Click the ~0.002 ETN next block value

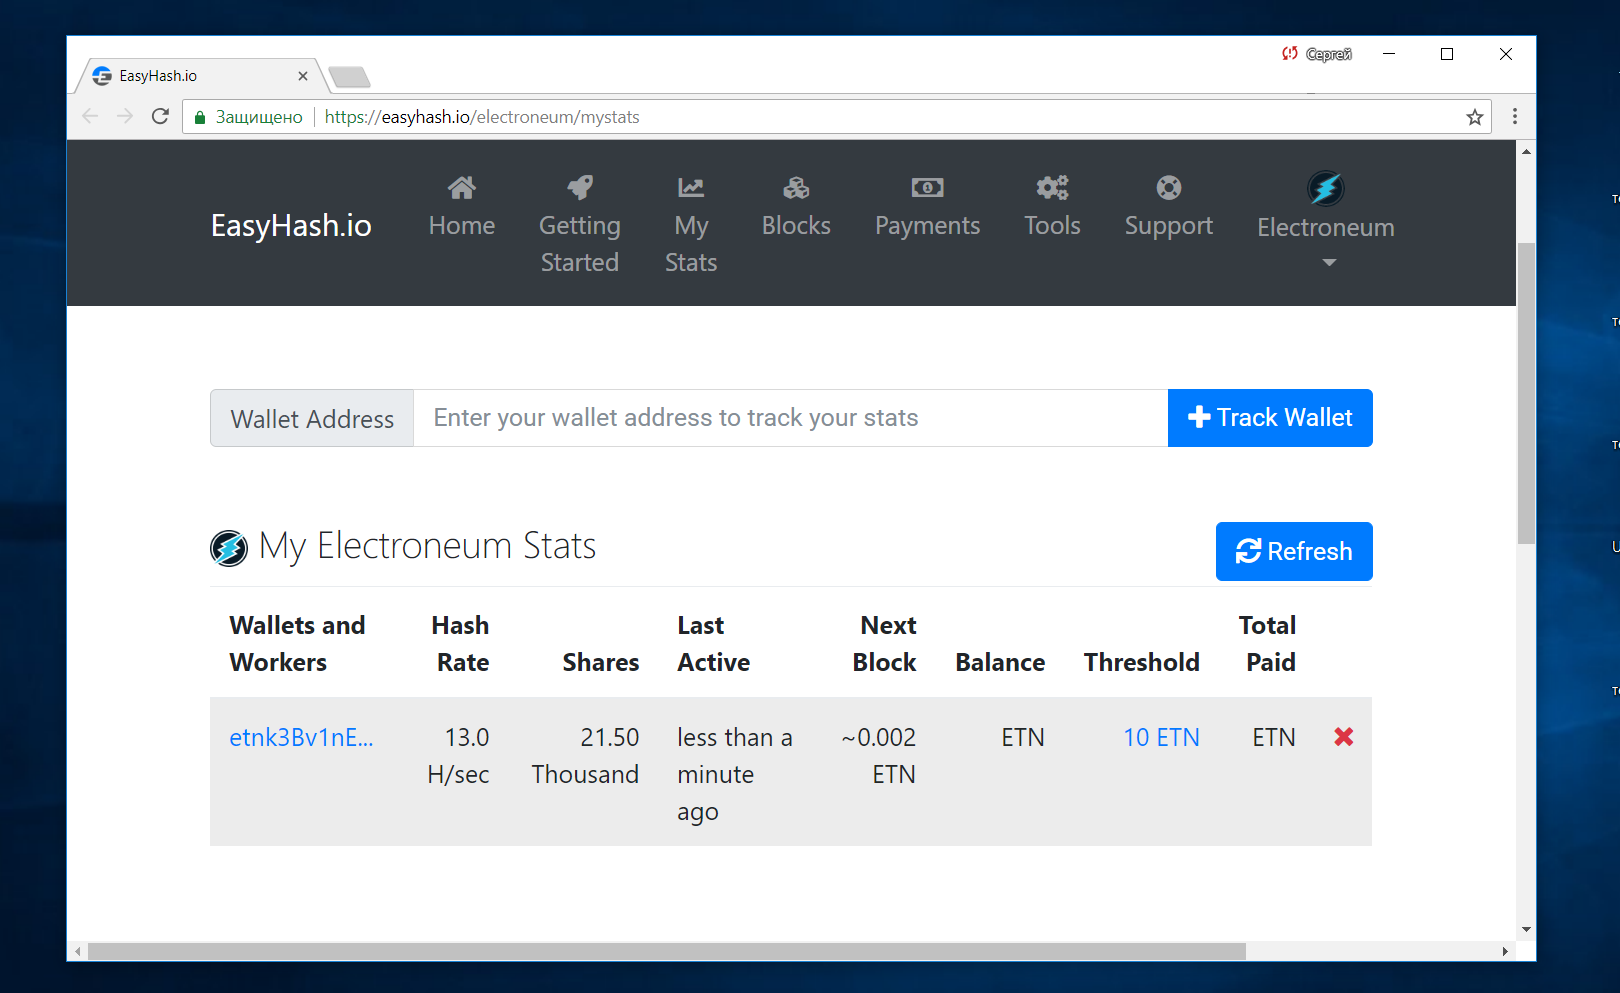click(878, 756)
